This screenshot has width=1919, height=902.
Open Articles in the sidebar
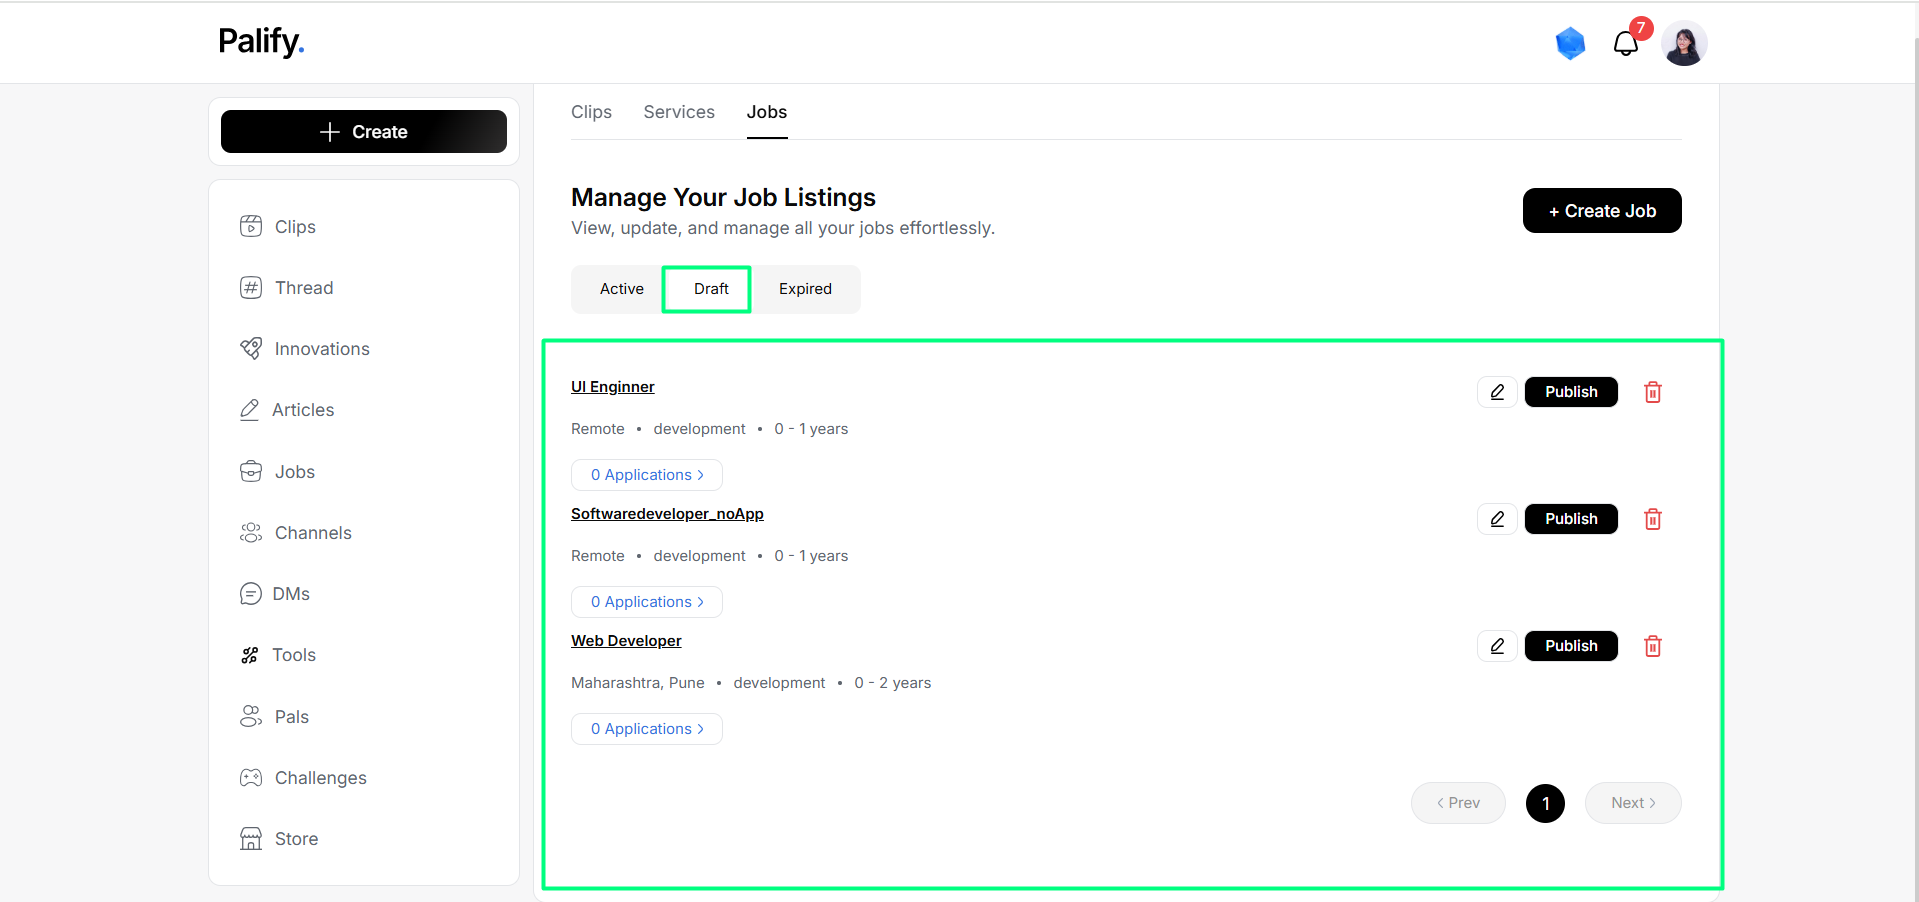click(287, 410)
